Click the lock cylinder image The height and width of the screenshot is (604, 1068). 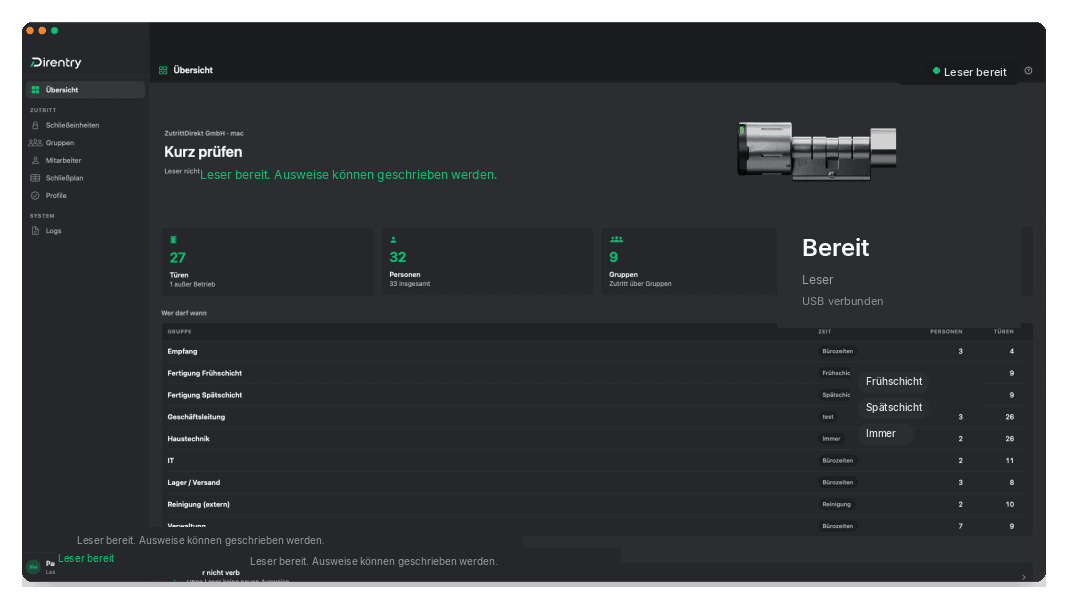pos(817,150)
